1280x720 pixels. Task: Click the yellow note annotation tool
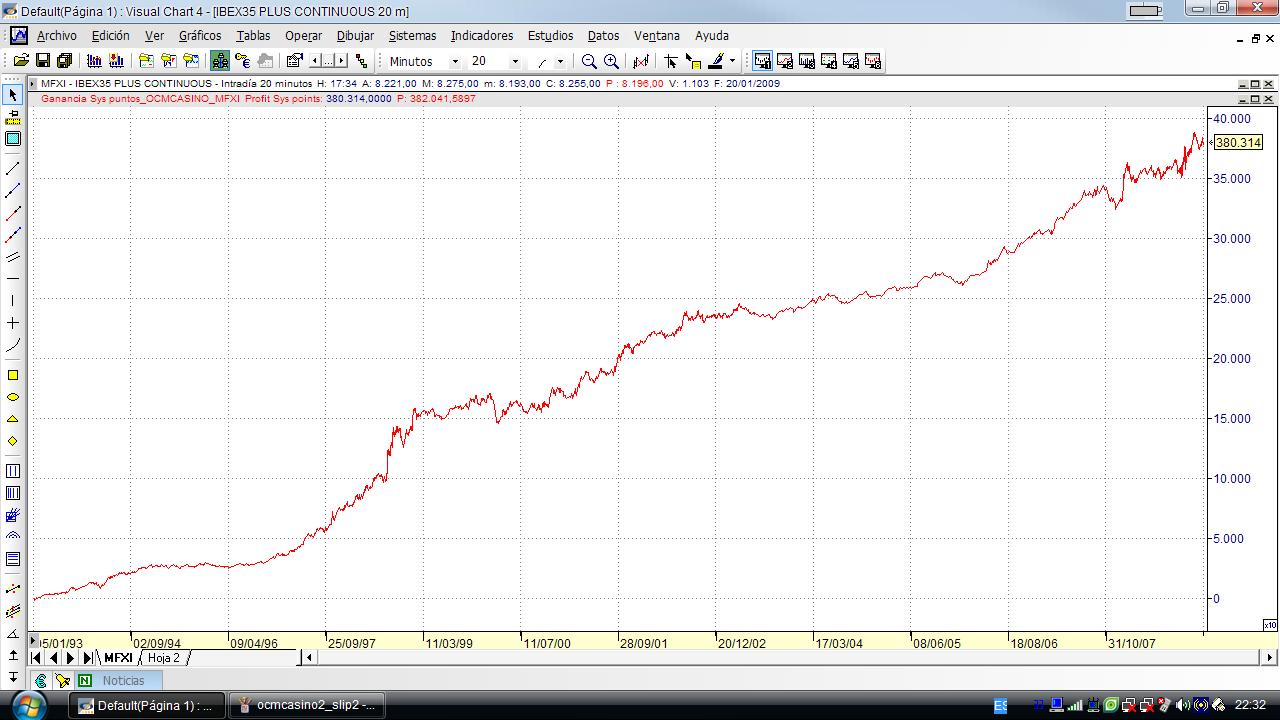(x=693, y=61)
